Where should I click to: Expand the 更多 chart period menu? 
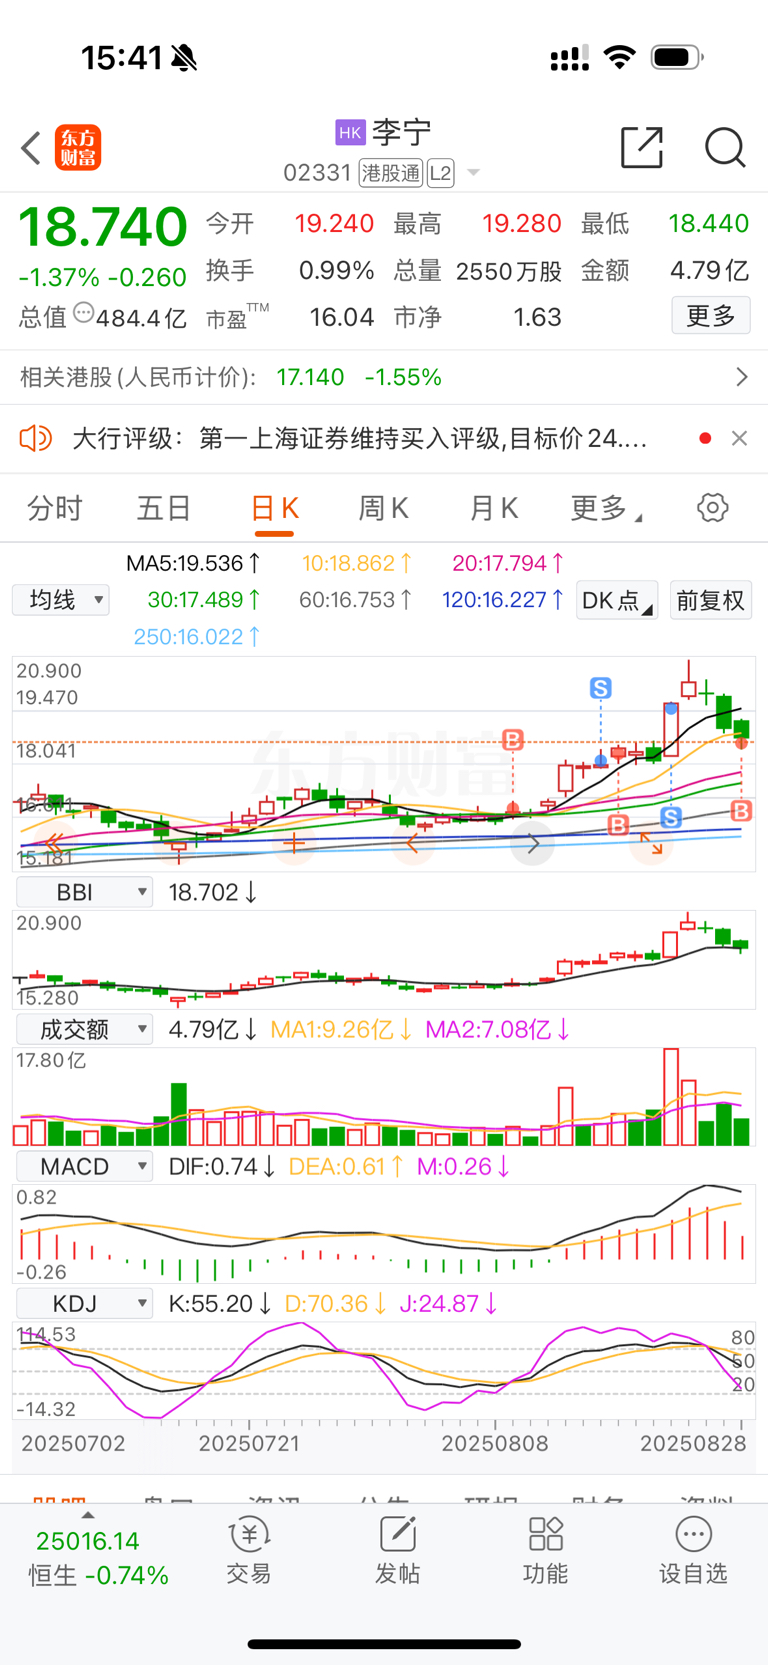click(x=605, y=508)
